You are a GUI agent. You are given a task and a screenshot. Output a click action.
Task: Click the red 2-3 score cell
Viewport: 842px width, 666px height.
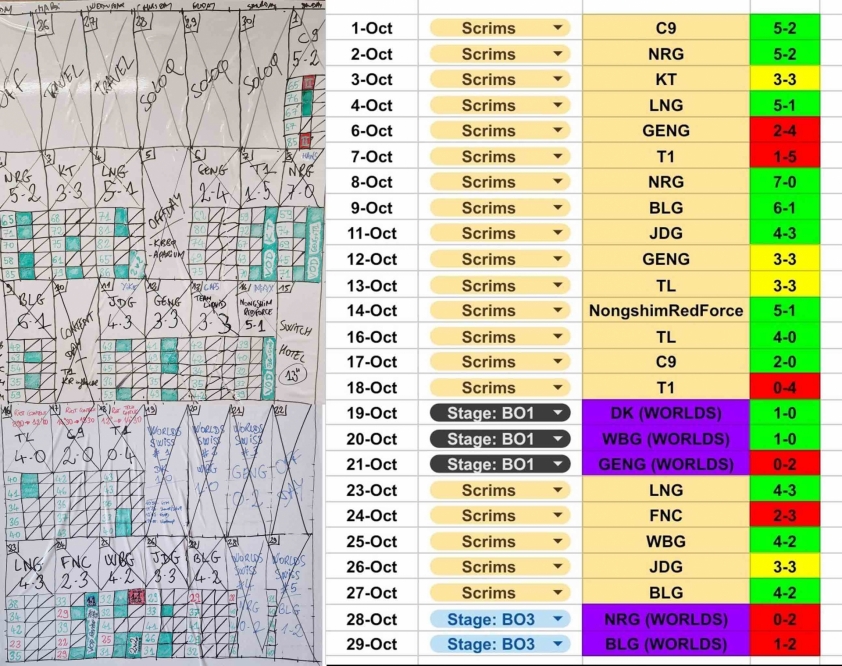coord(785,516)
